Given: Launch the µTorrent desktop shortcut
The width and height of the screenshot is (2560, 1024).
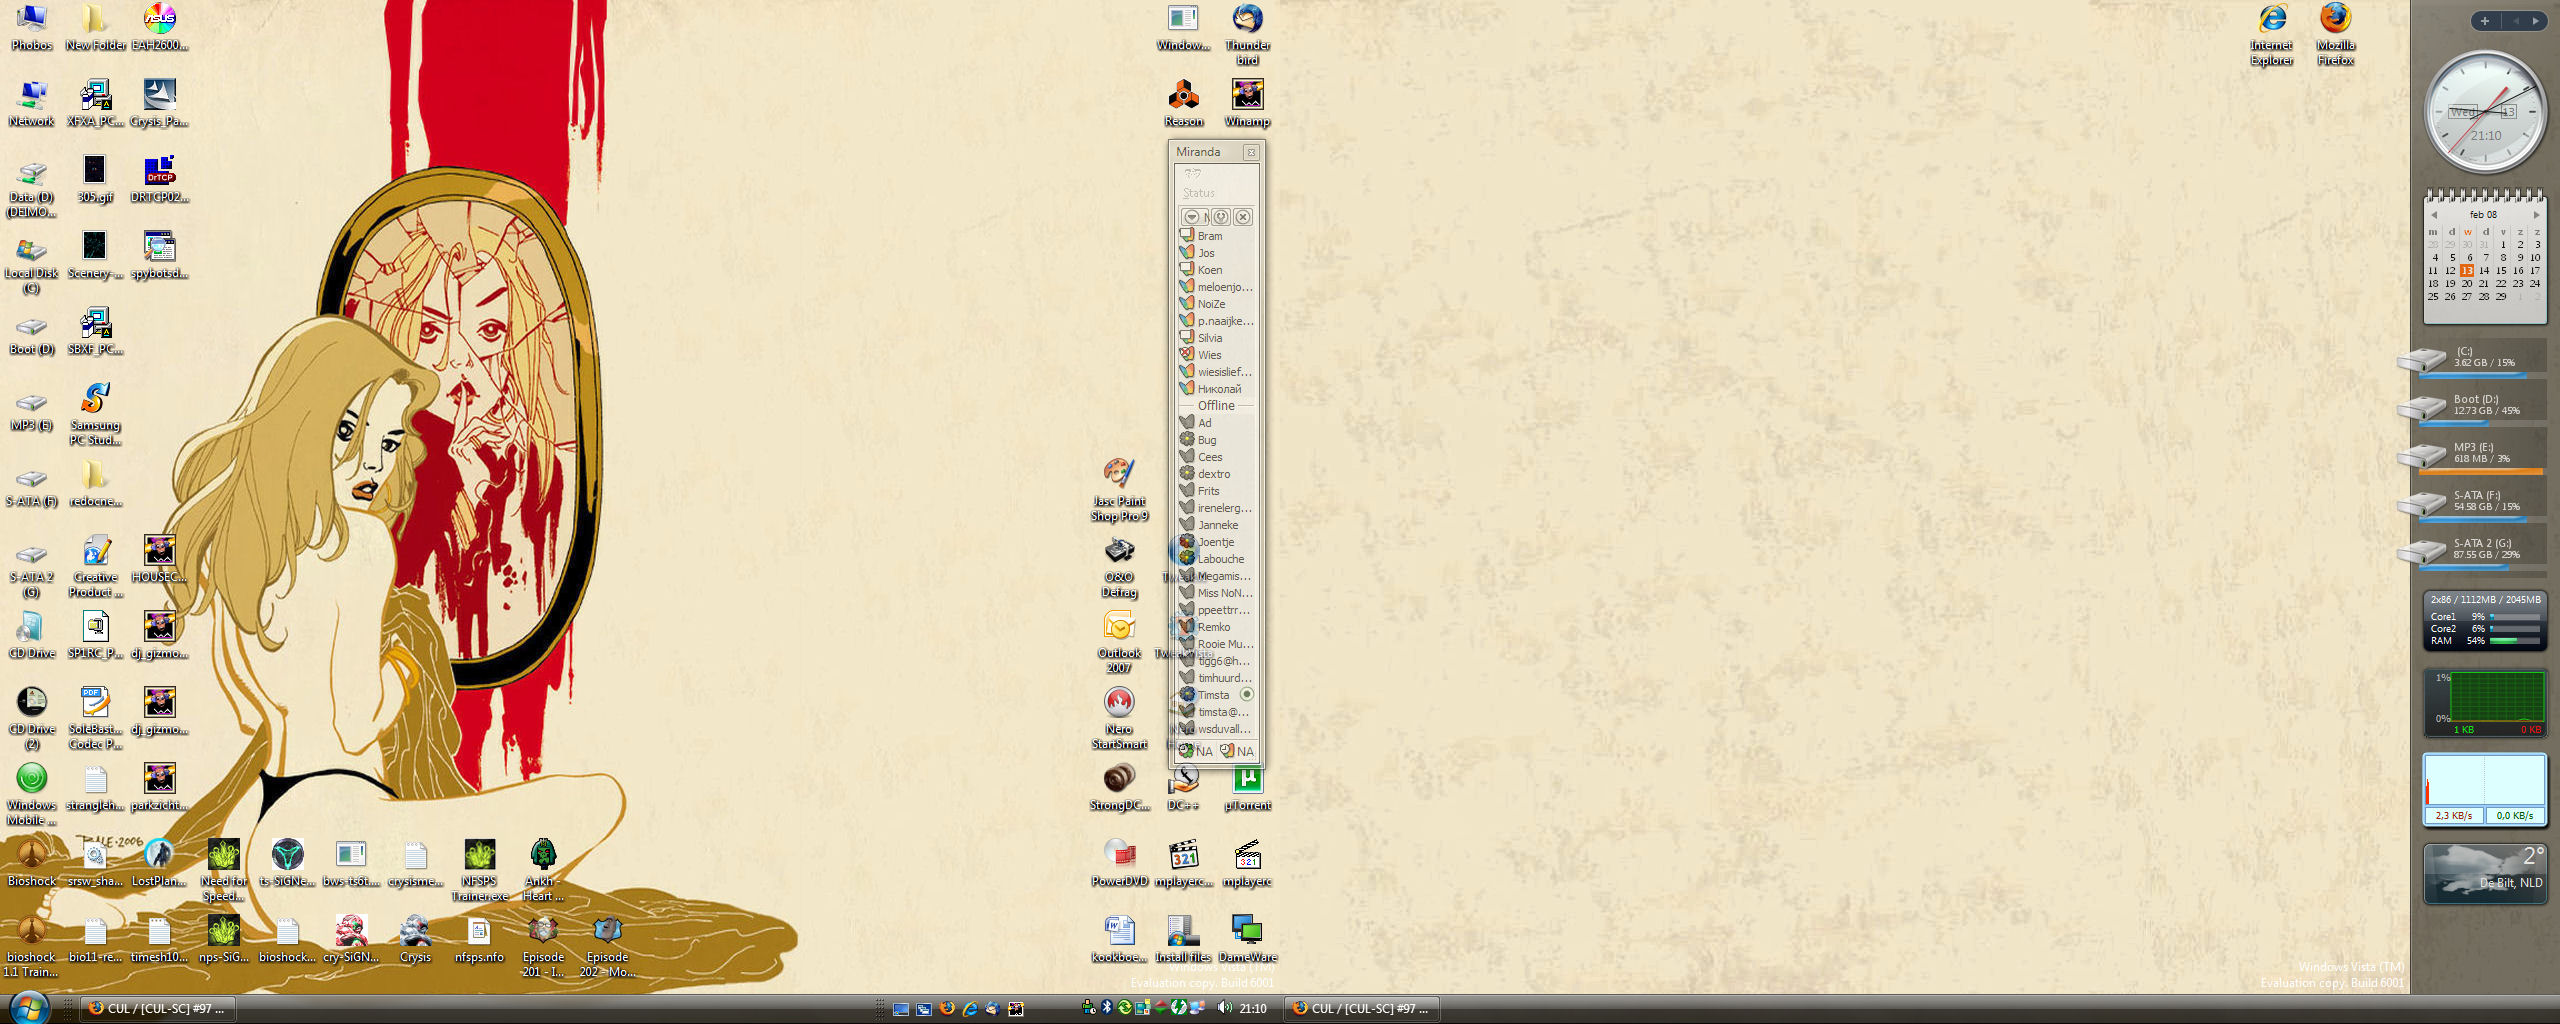Looking at the screenshot, I should pyautogui.click(x=1247, y=787).
